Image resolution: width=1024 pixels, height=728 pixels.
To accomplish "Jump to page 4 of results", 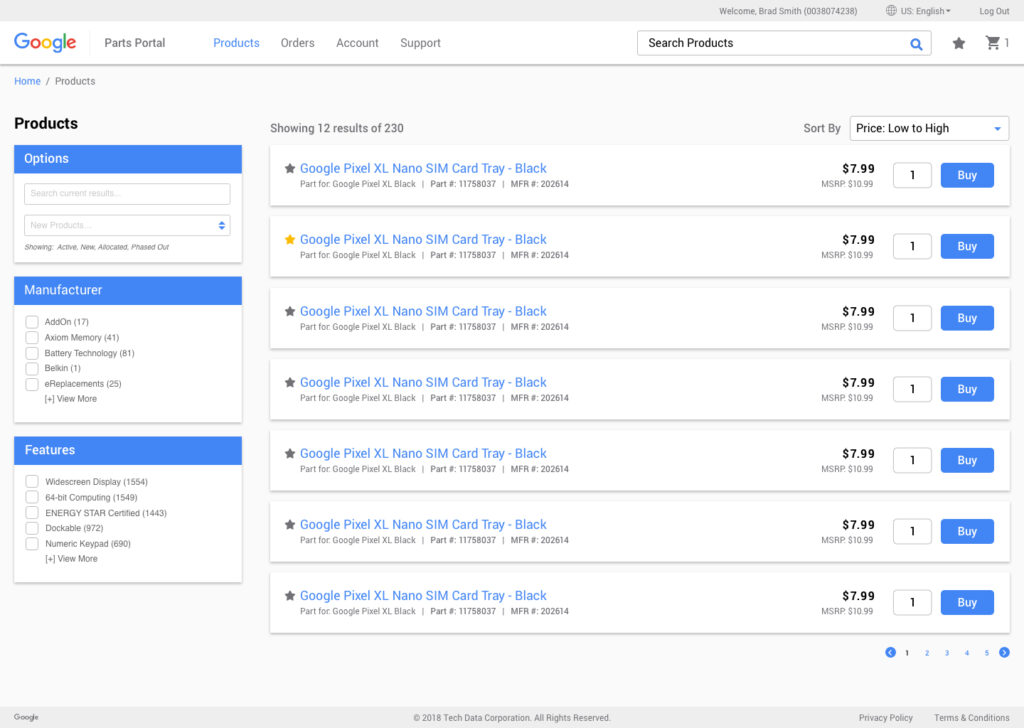I will (967, 653).
